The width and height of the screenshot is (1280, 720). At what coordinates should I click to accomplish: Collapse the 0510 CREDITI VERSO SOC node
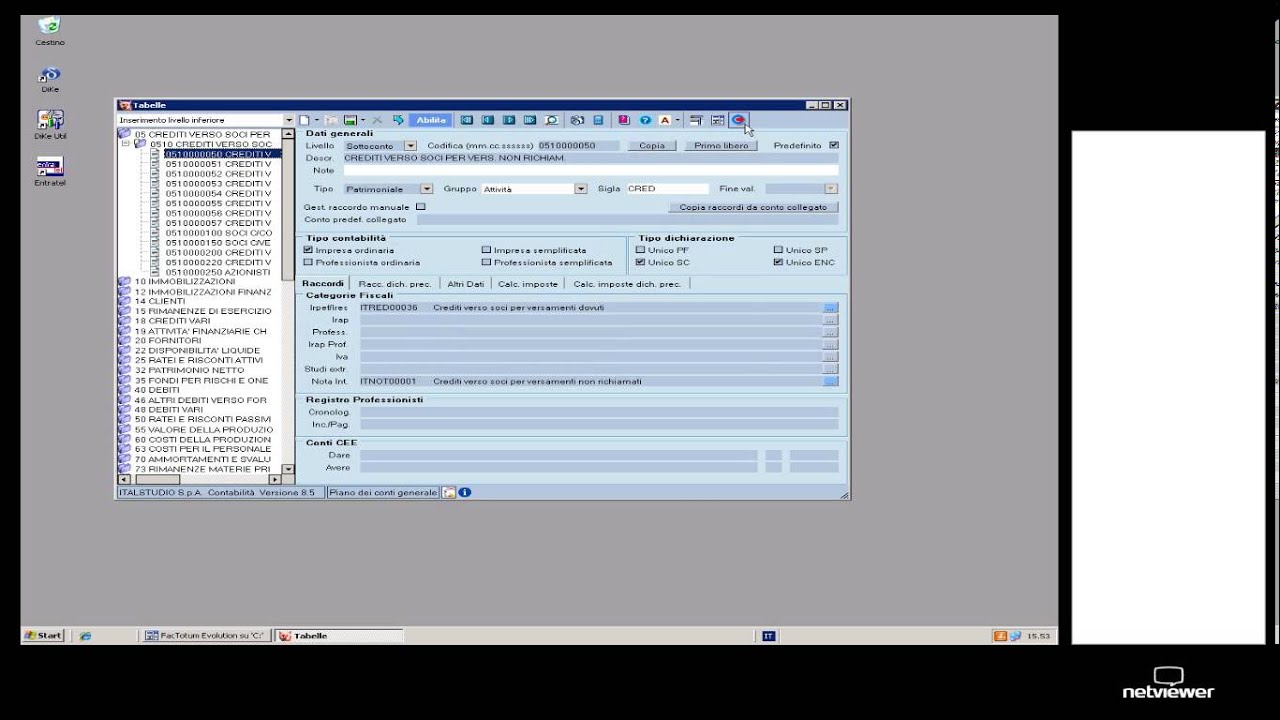tap(126, 144)
